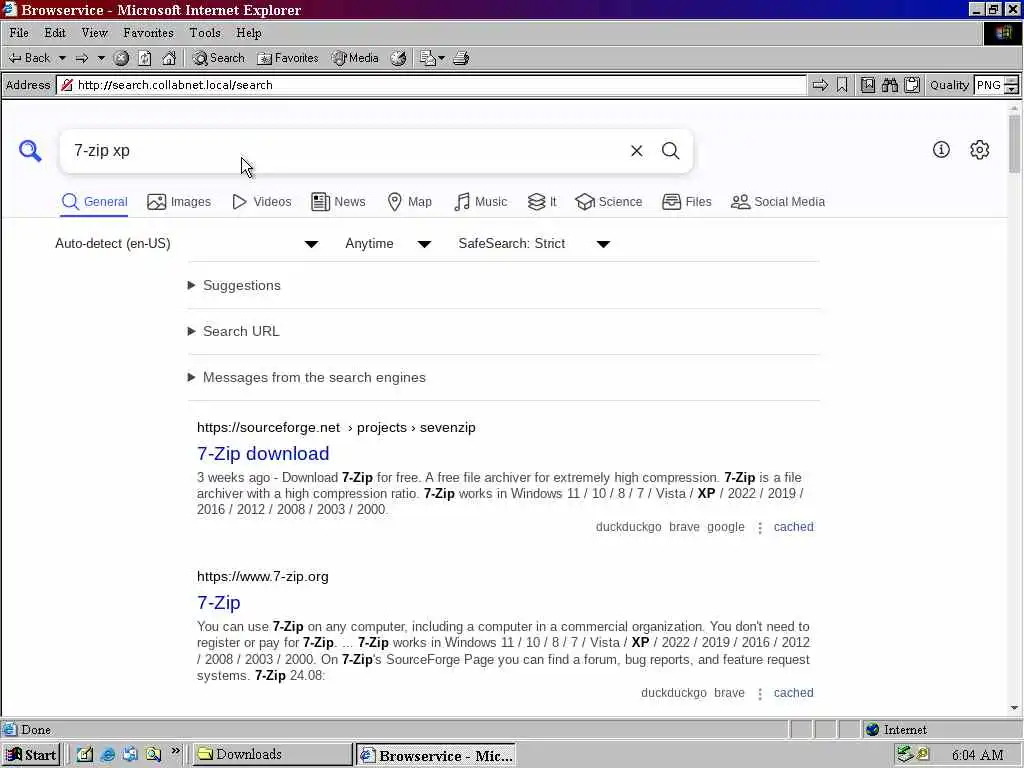
Task: Open the Media toolbar button
Action: [x=355, y=58]
